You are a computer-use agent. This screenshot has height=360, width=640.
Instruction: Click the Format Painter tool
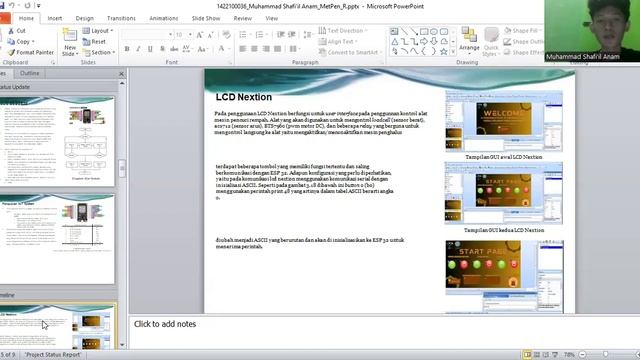coord(31,52)
